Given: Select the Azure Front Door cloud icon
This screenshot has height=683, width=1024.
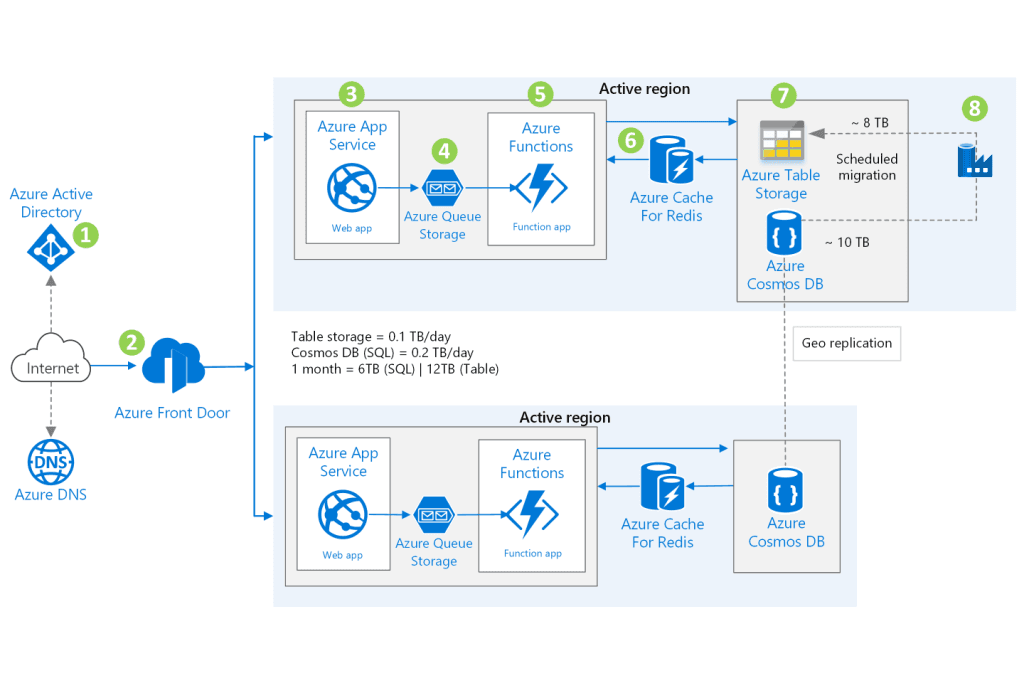Looking at the screenshot, I should point(173,365).
